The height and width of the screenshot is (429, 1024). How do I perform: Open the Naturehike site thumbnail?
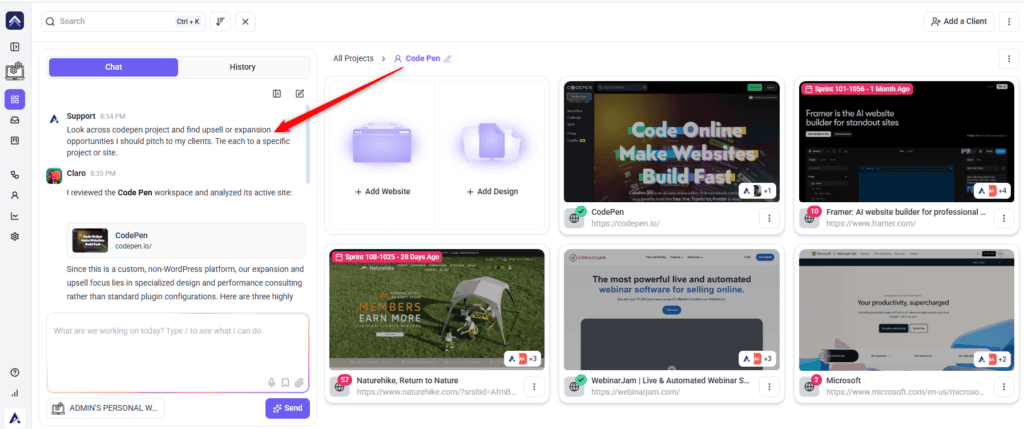point(437,310)
